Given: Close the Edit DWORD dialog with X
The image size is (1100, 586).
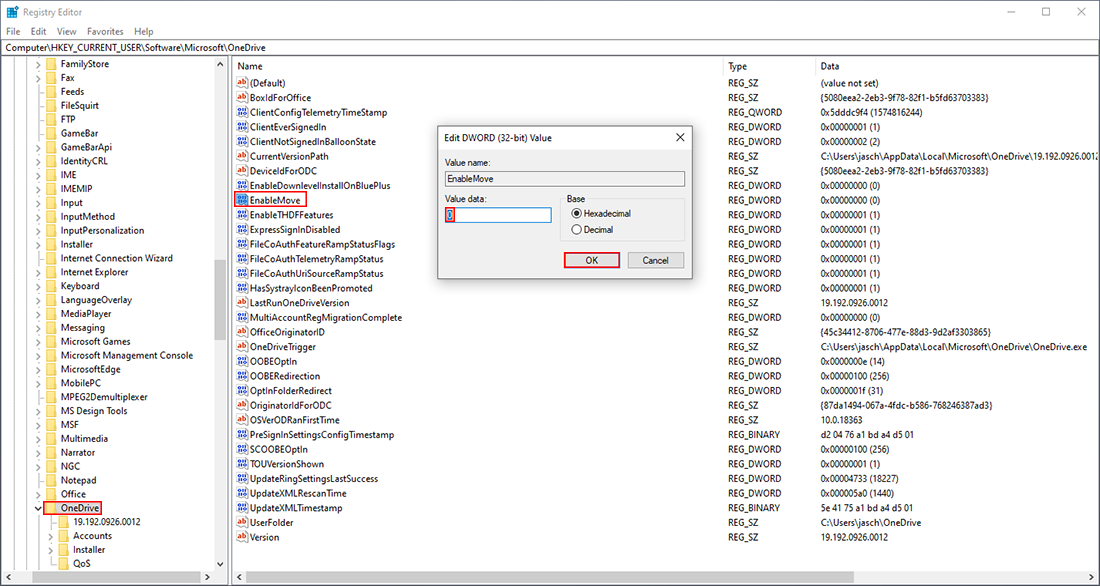Looking at the screenshot, I should point(679,138).
